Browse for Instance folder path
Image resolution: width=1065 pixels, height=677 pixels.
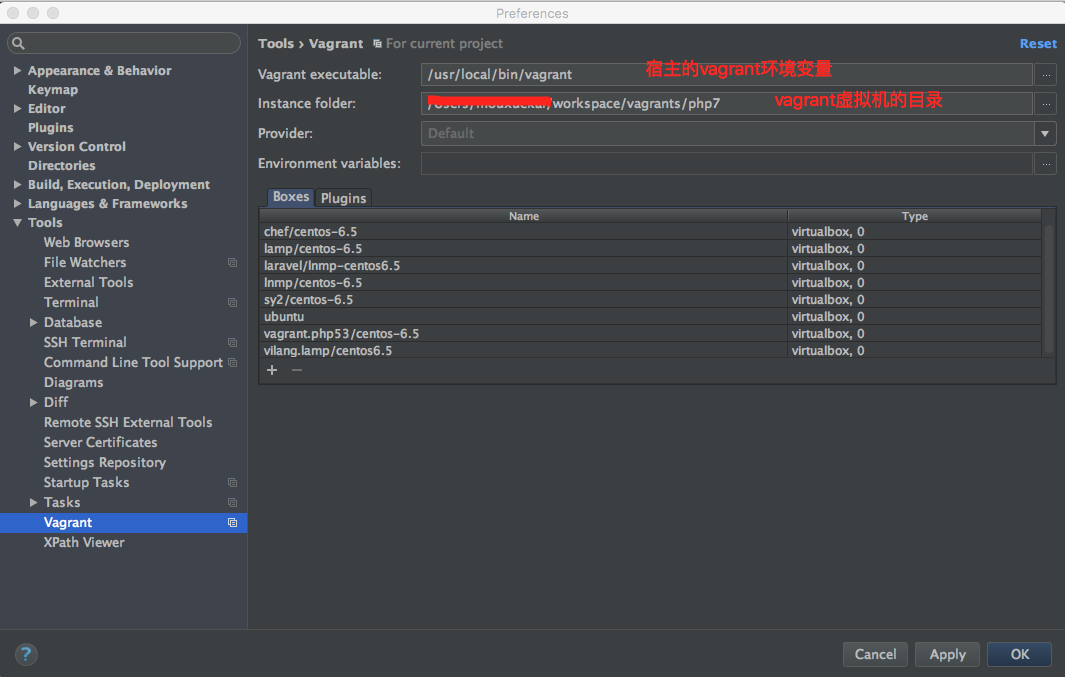pos(1046,103)
